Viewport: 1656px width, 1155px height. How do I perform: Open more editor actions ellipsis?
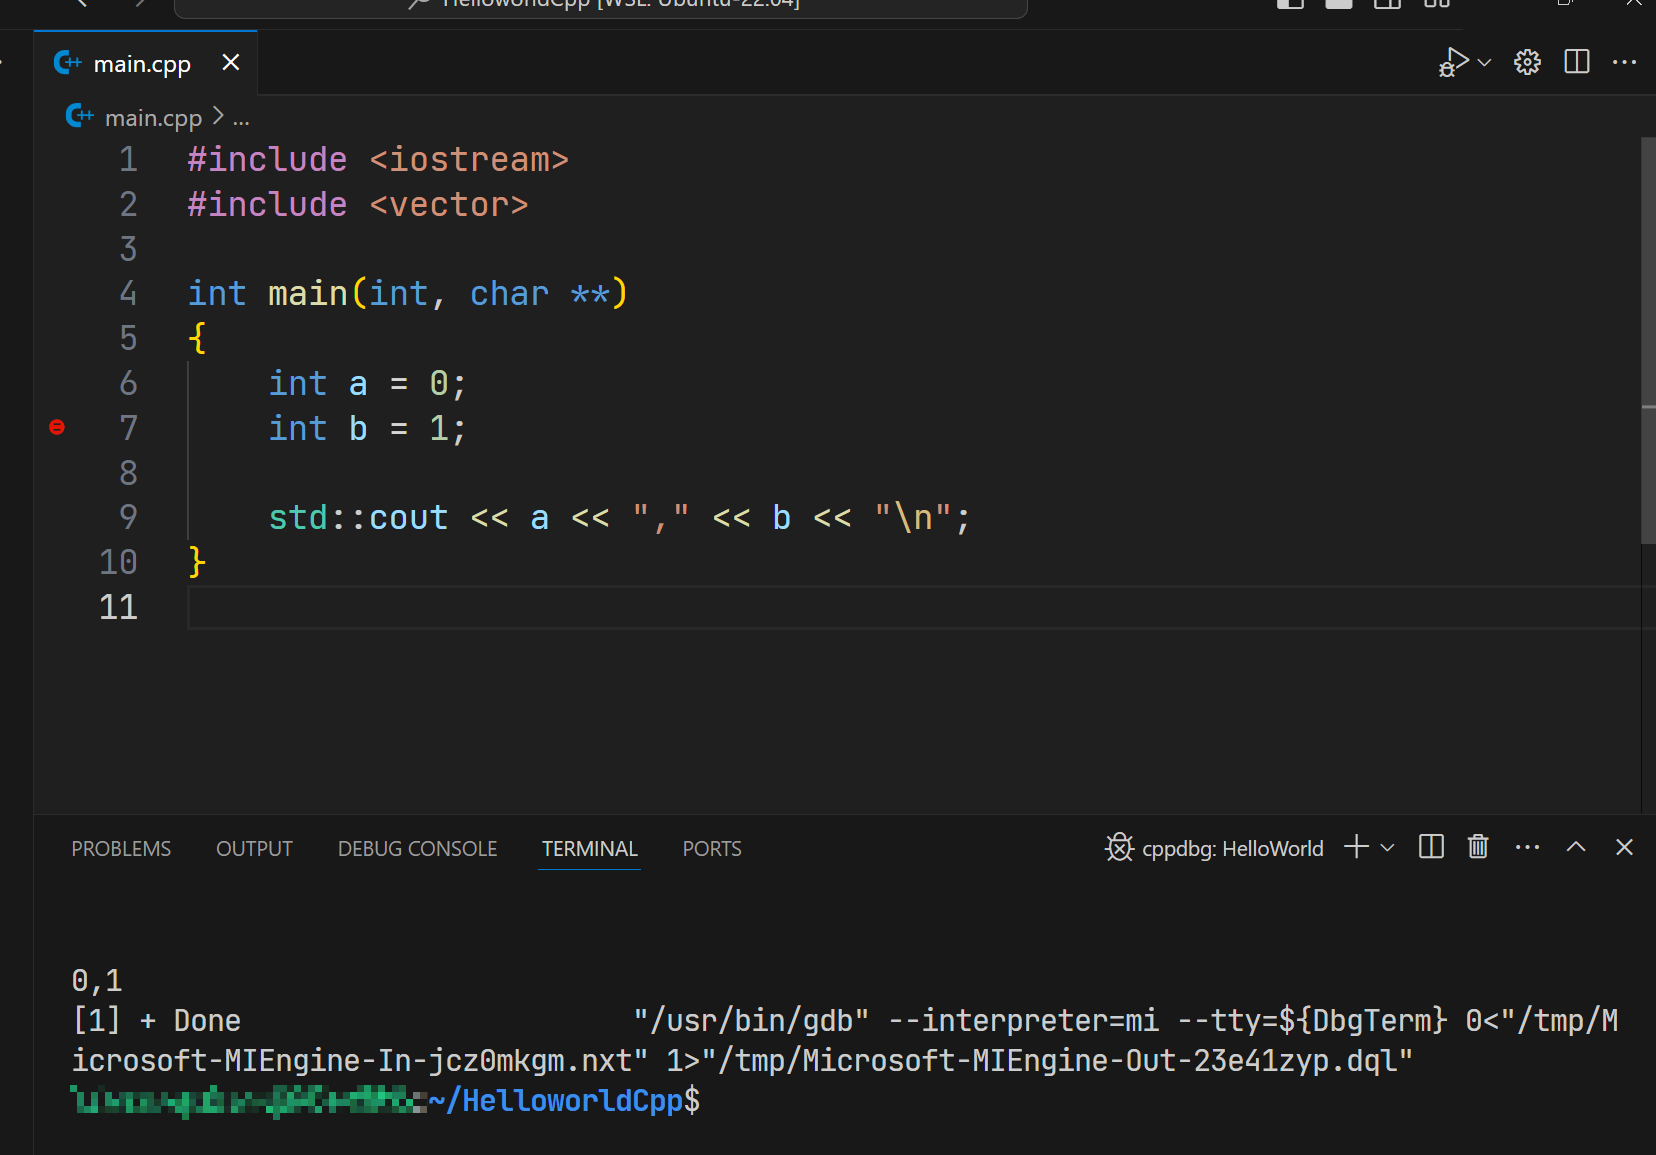(1626, 62)
